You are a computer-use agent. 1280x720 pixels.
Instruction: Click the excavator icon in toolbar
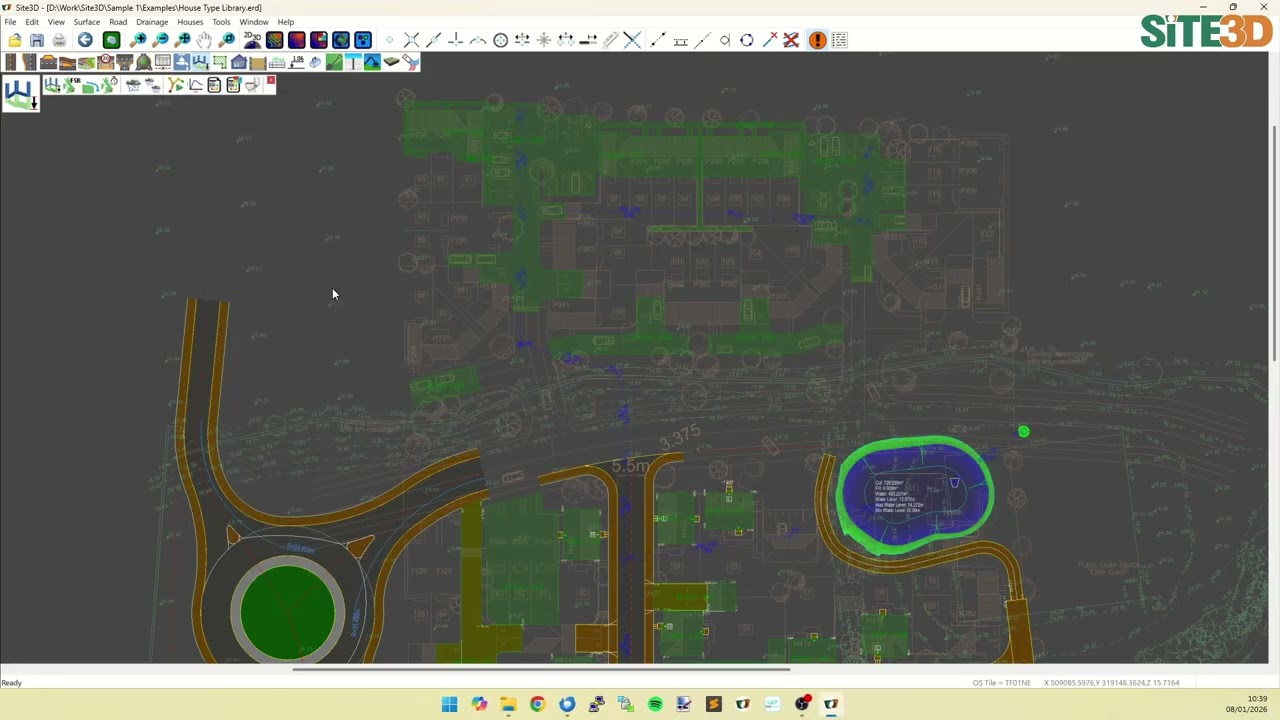coord(372,62)
